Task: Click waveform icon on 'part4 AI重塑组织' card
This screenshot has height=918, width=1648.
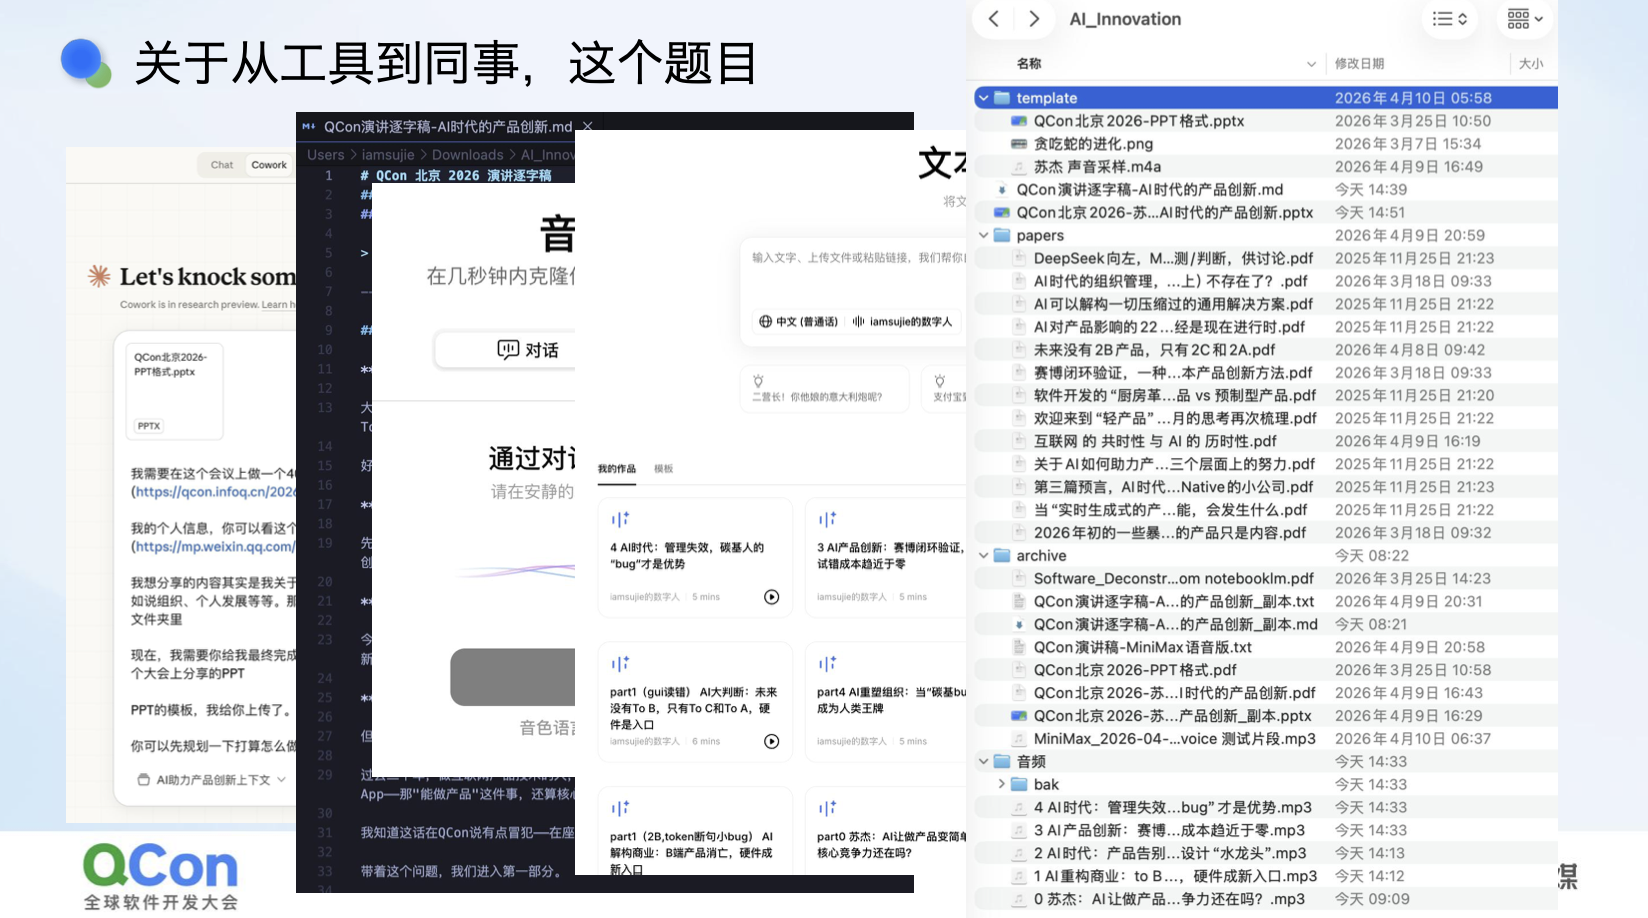Action: pos(827,664)
